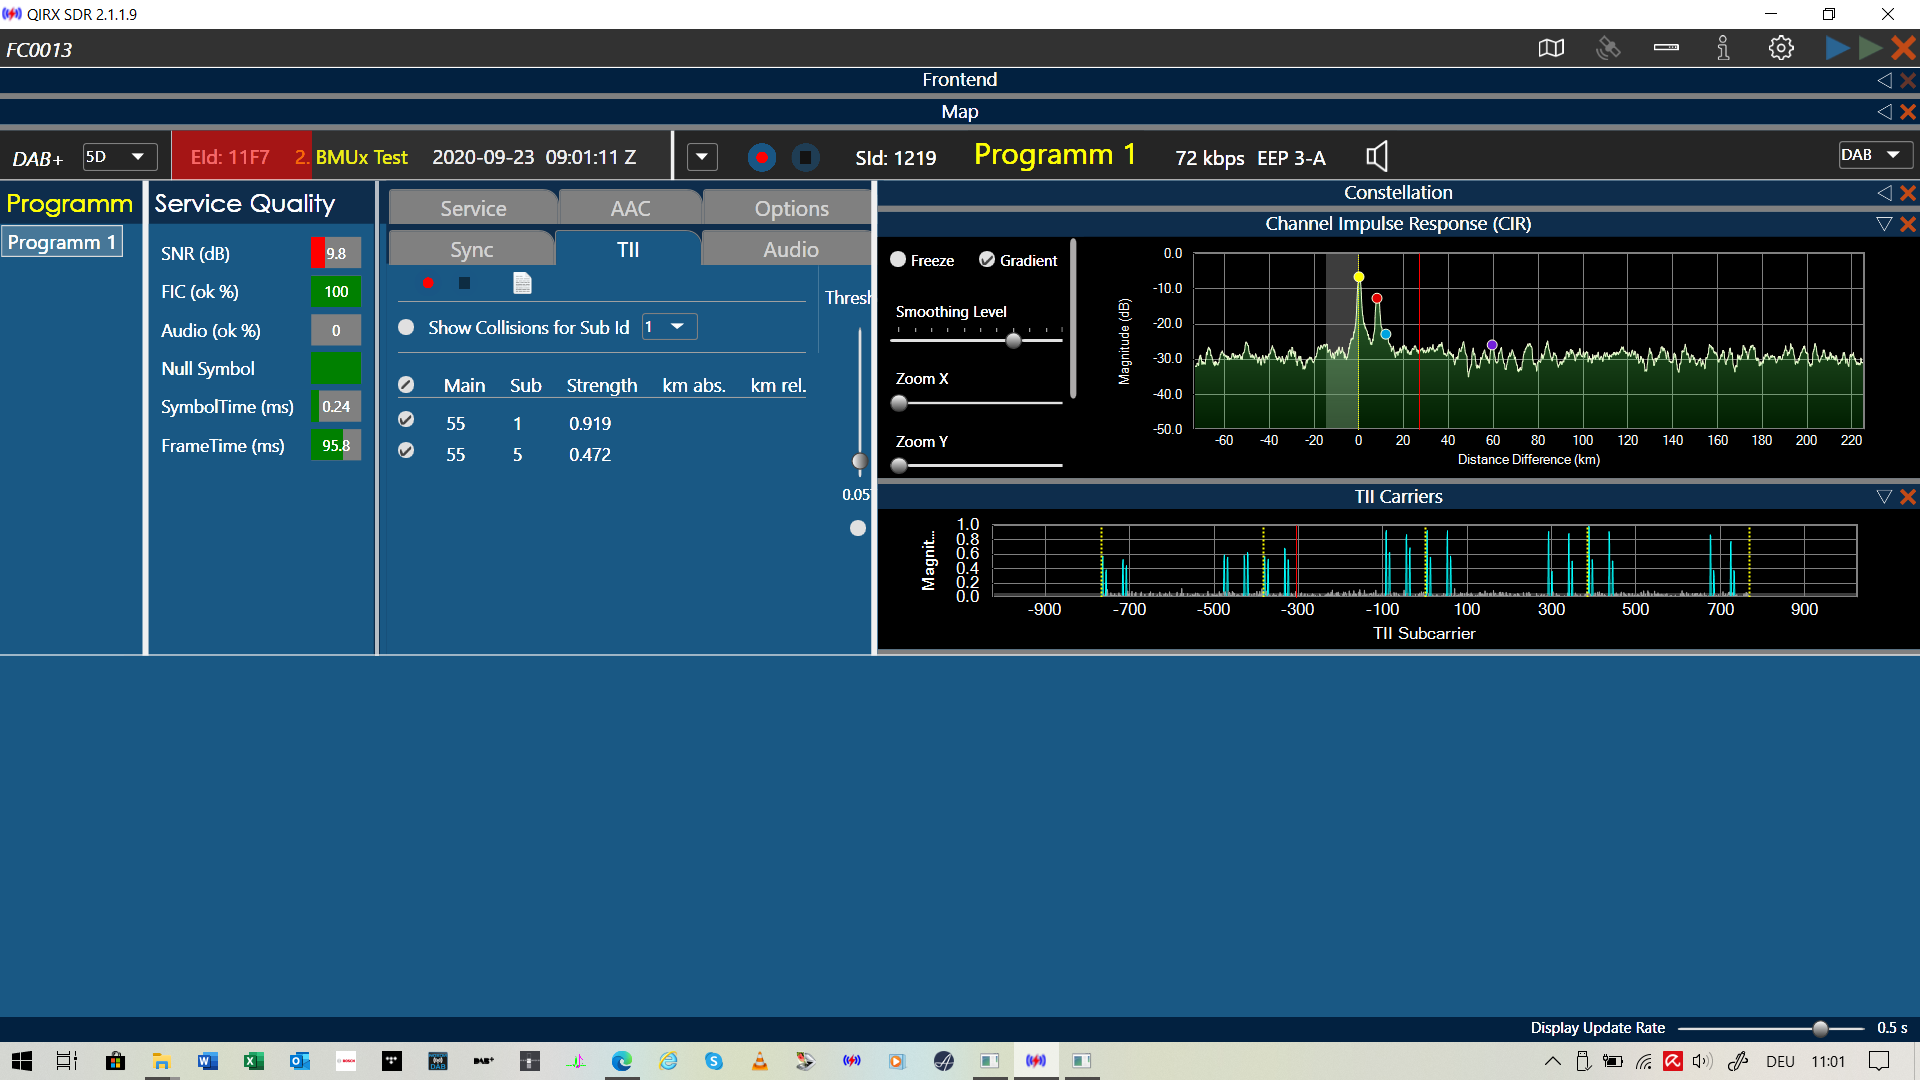Open the 5D channel dropdown
The height and width of the screenshot is (1080, 1920).
pyautogui.click(x=119, y=156)
